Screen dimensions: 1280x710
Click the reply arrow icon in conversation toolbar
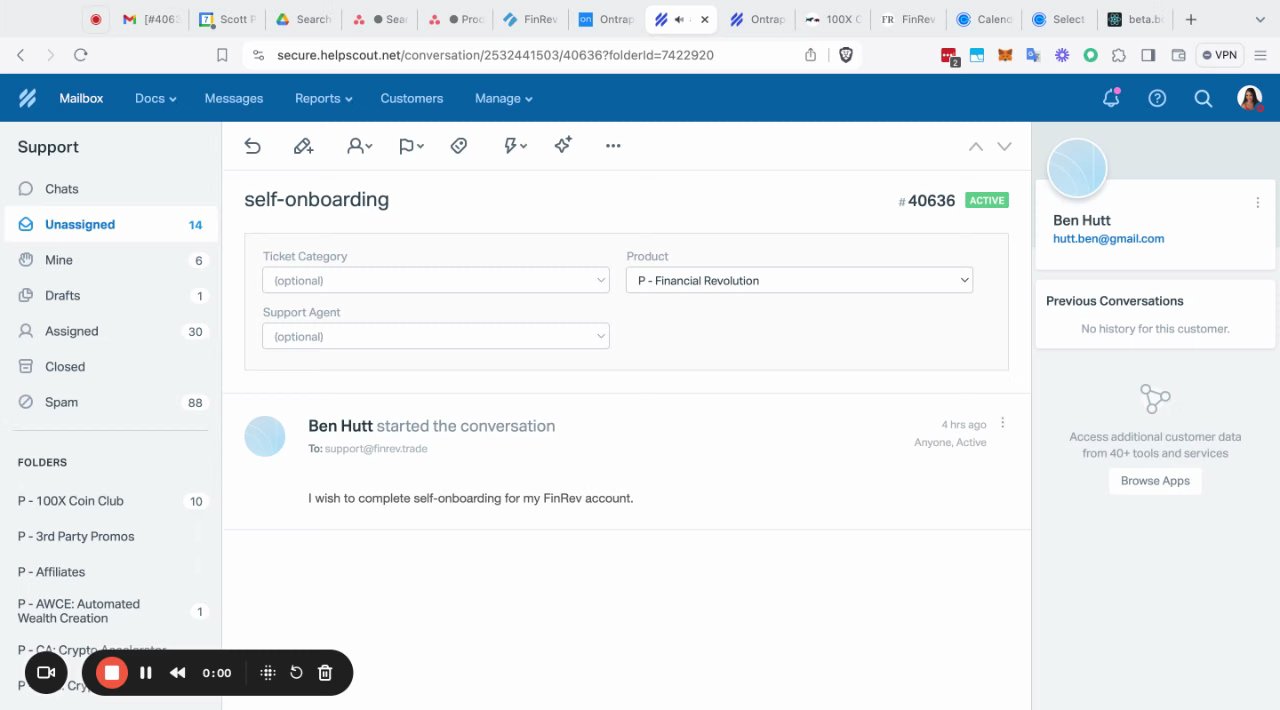pyautogui.click(x=253, y=146)
